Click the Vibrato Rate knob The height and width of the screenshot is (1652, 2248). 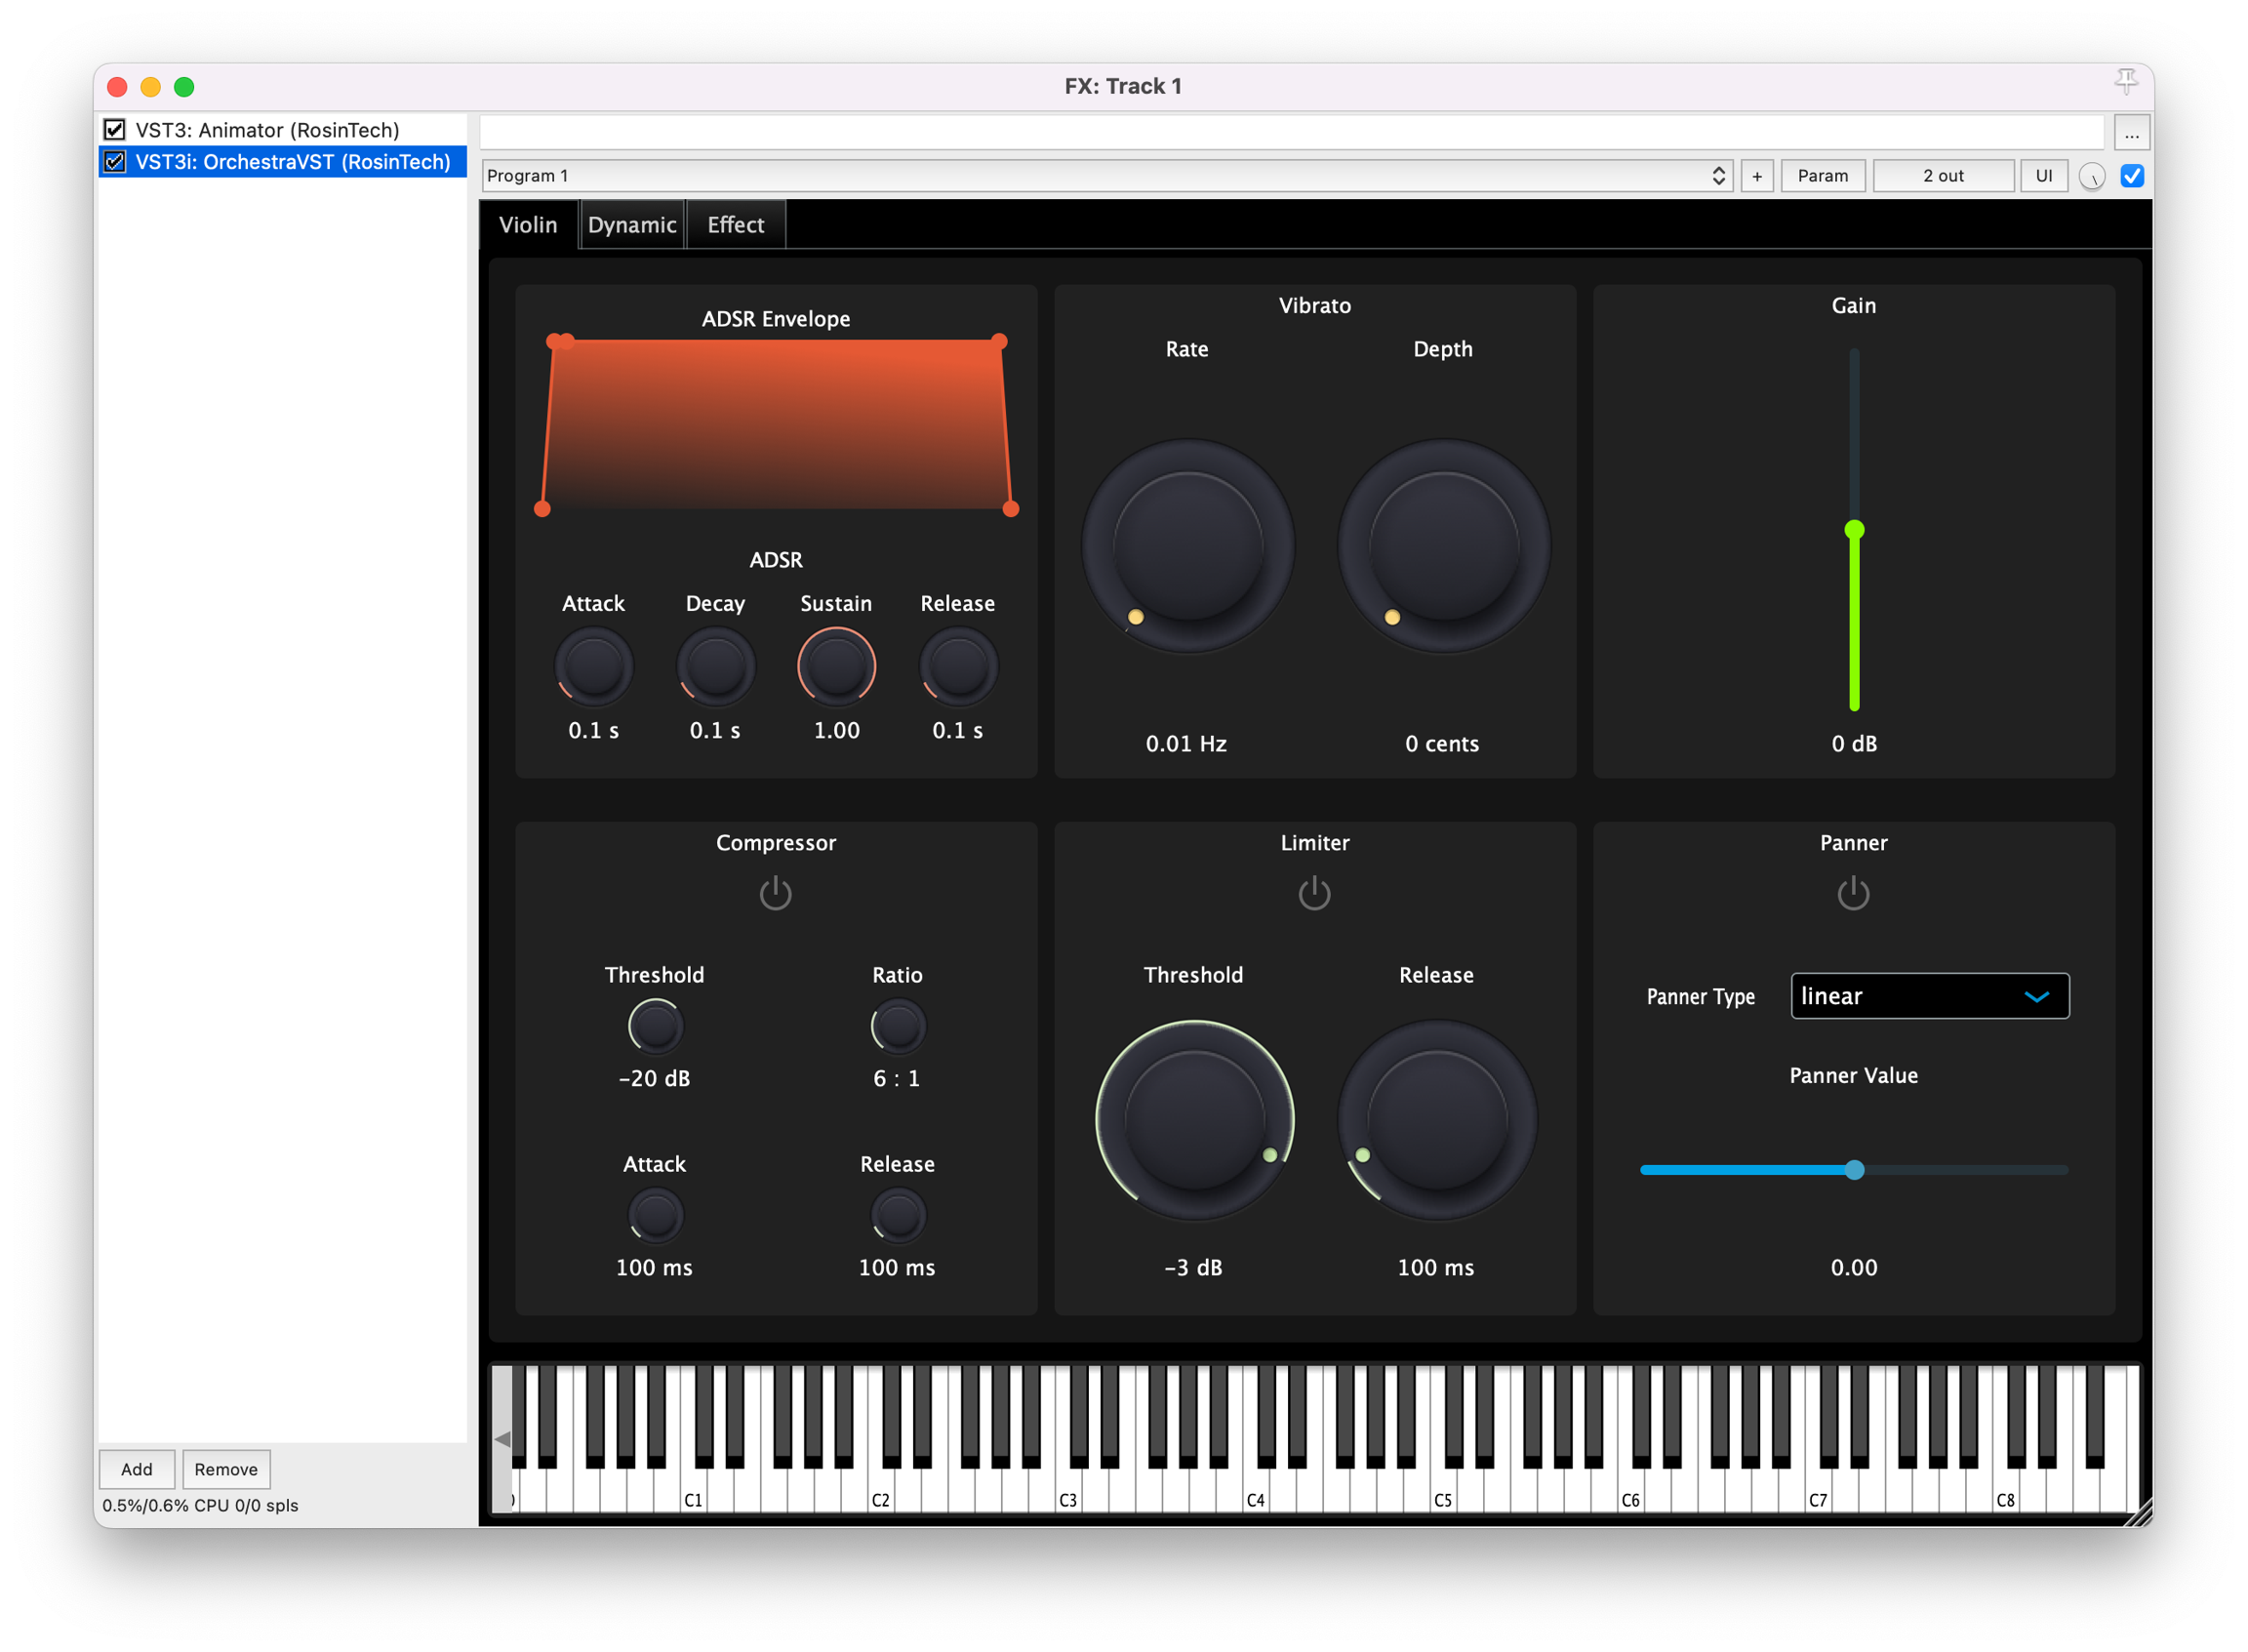[1188, 546]
